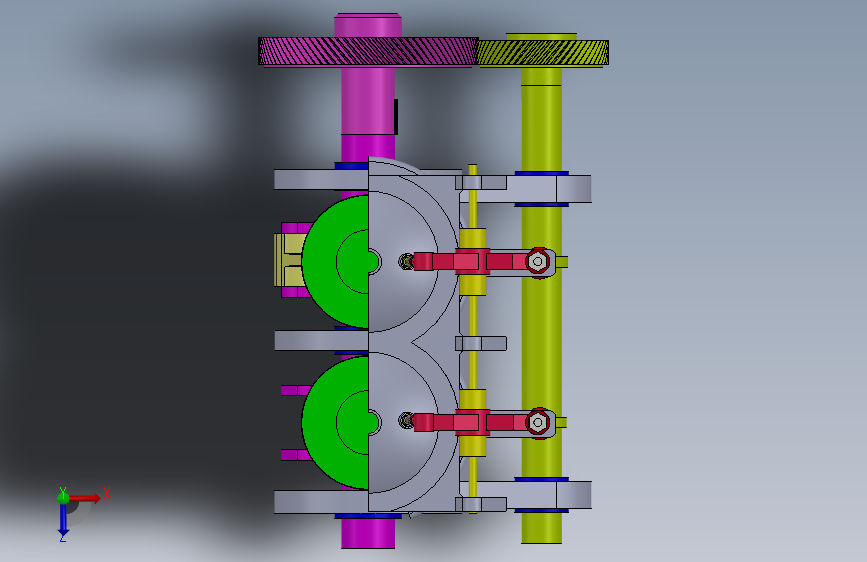The image size is (867, 562).
Task: Select the lower green disc
Action: click(336, 423)
